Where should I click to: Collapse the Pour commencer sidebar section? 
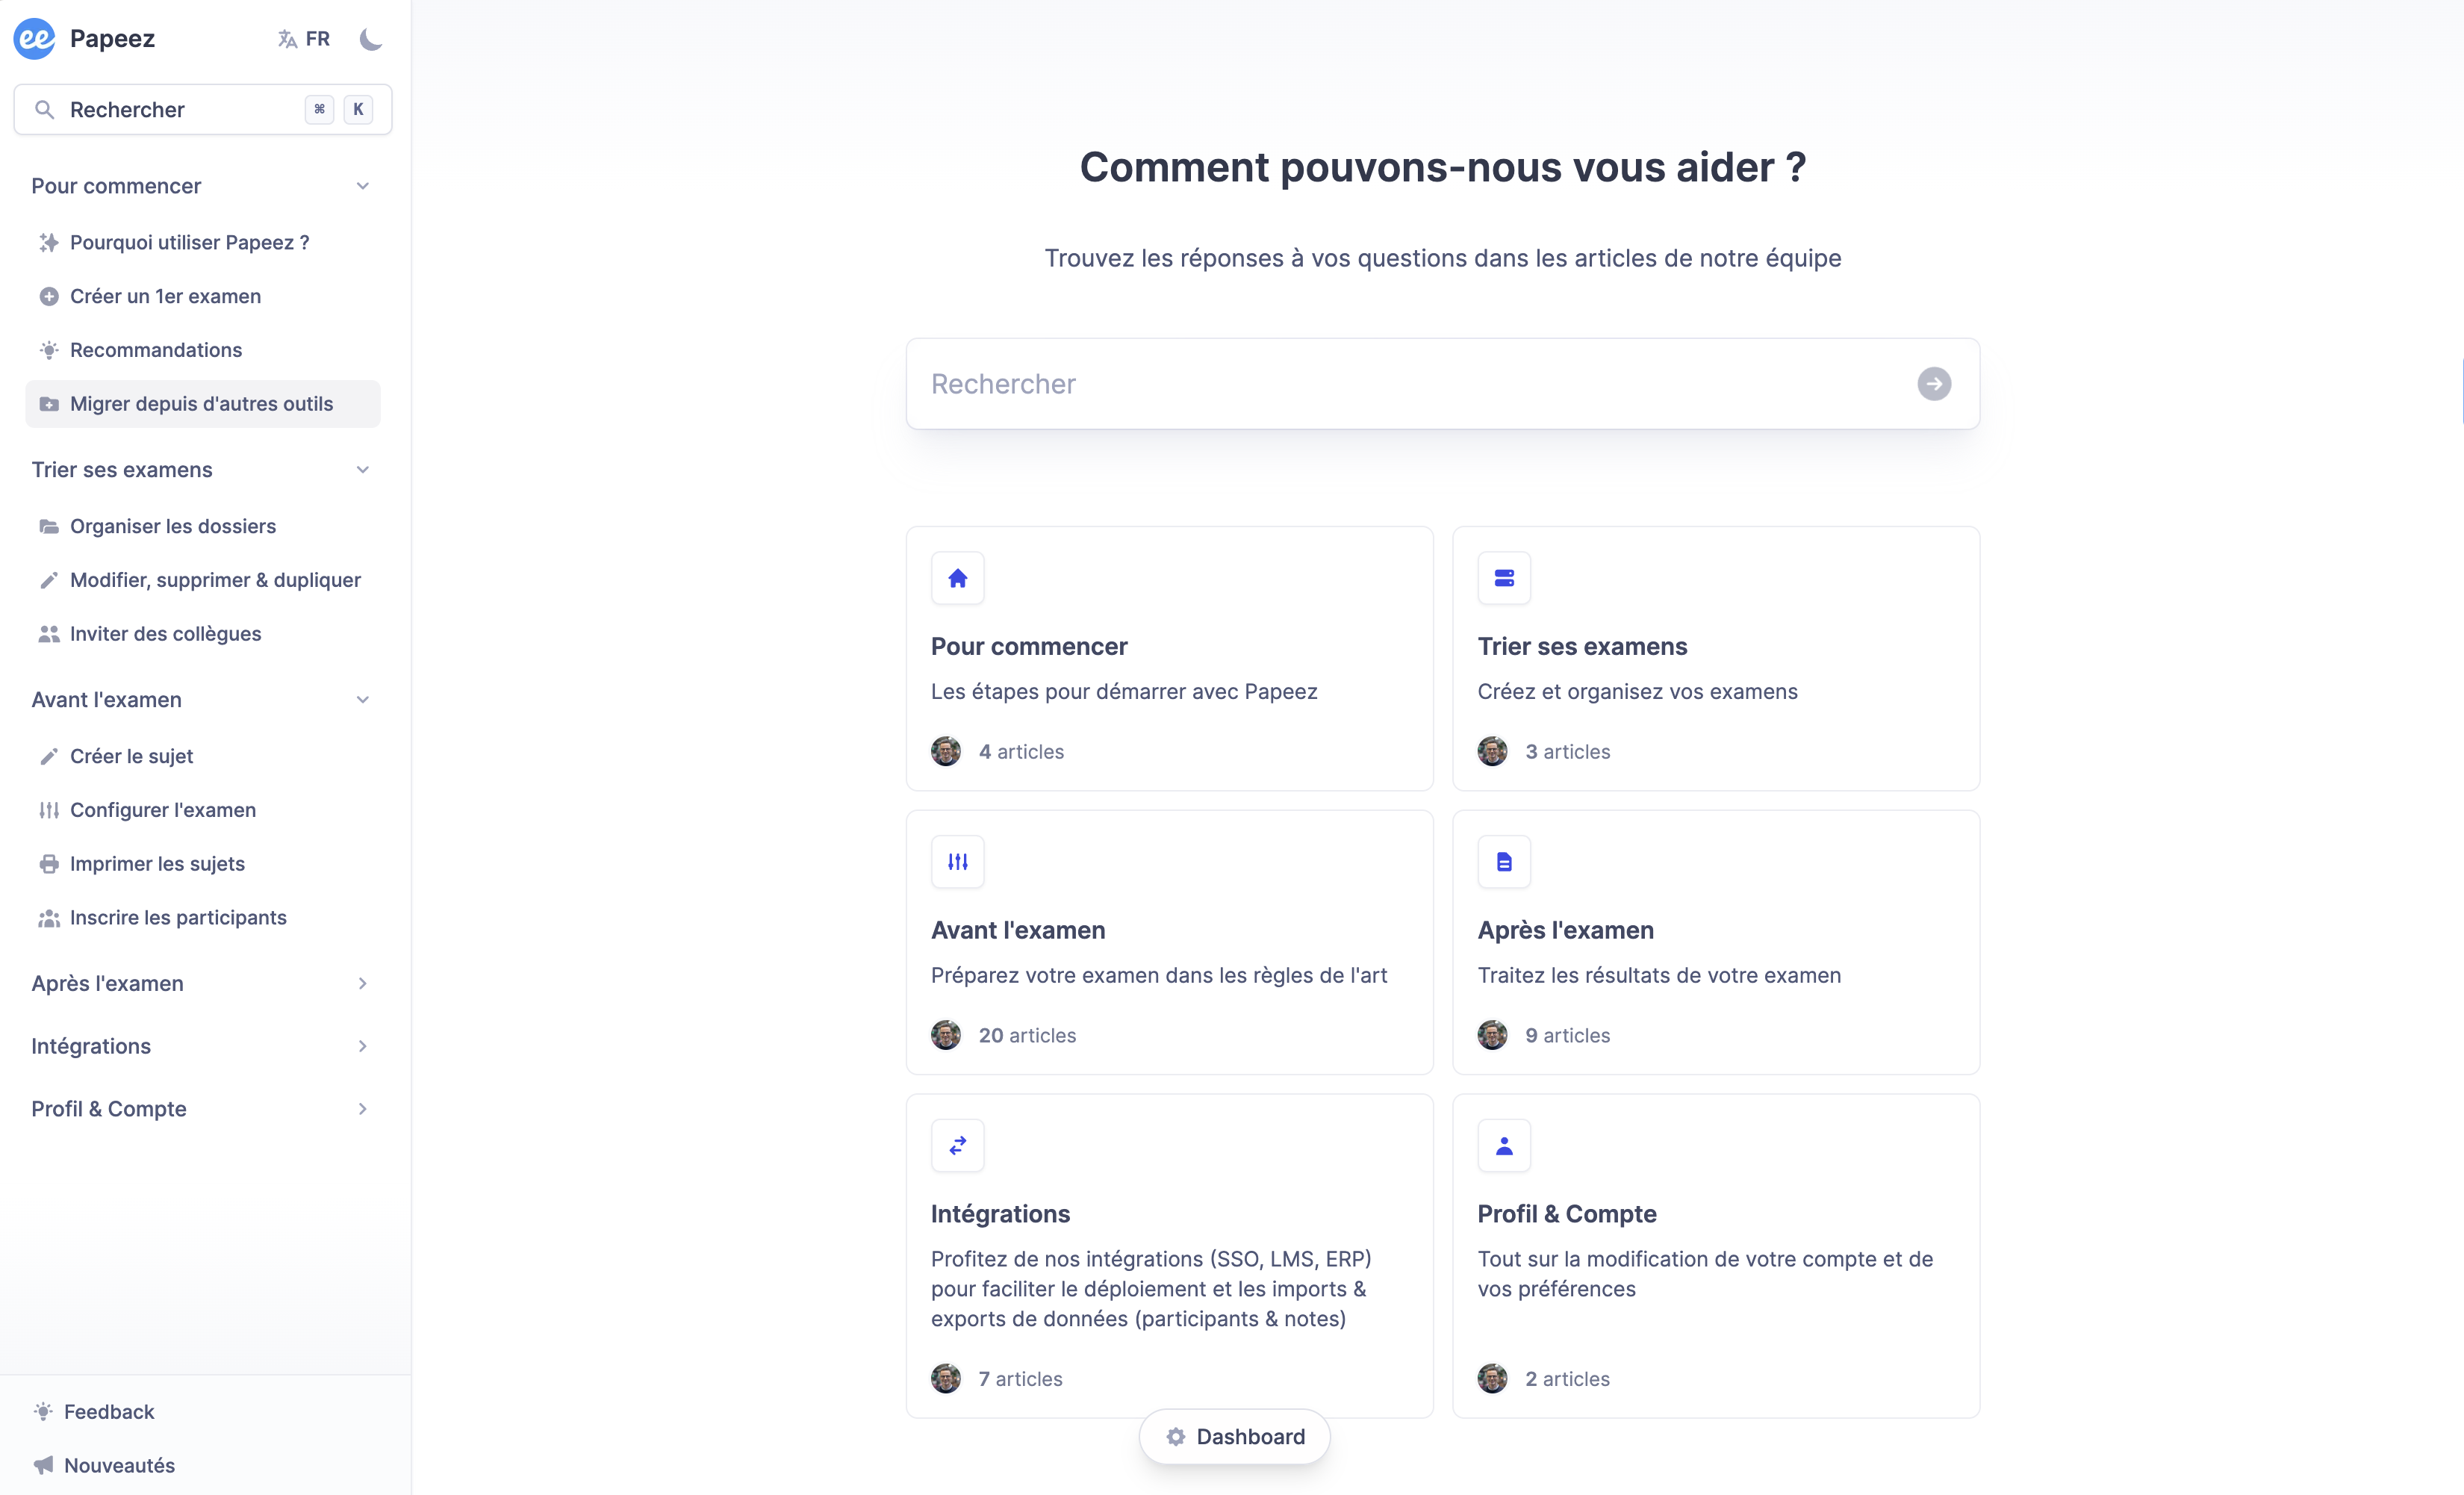coord(363,186)
